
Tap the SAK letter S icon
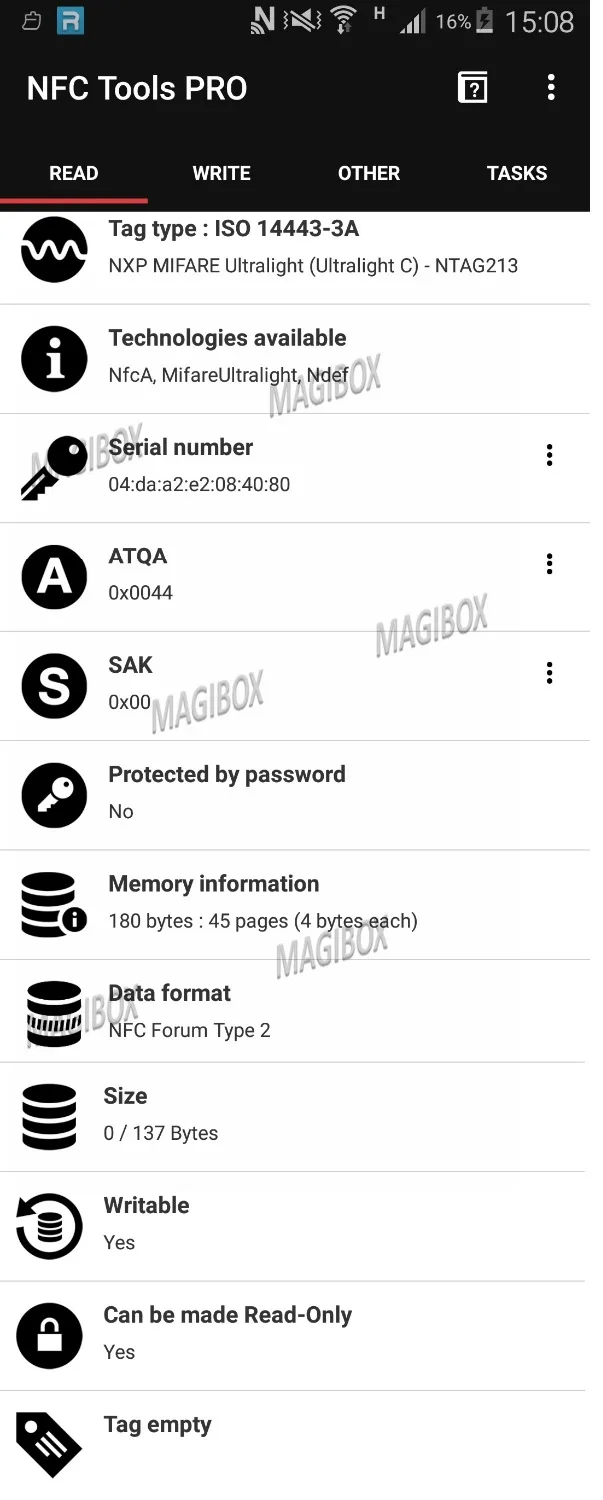click(x=54, y=686)
